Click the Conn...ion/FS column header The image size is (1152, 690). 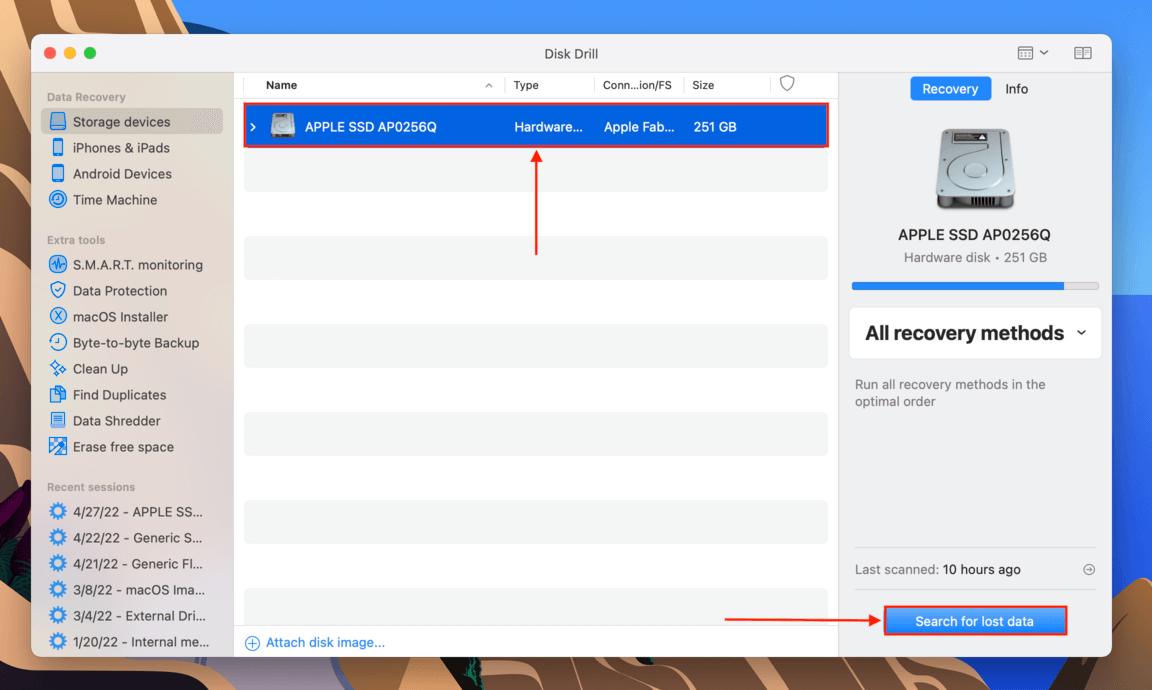coord(637,85)
